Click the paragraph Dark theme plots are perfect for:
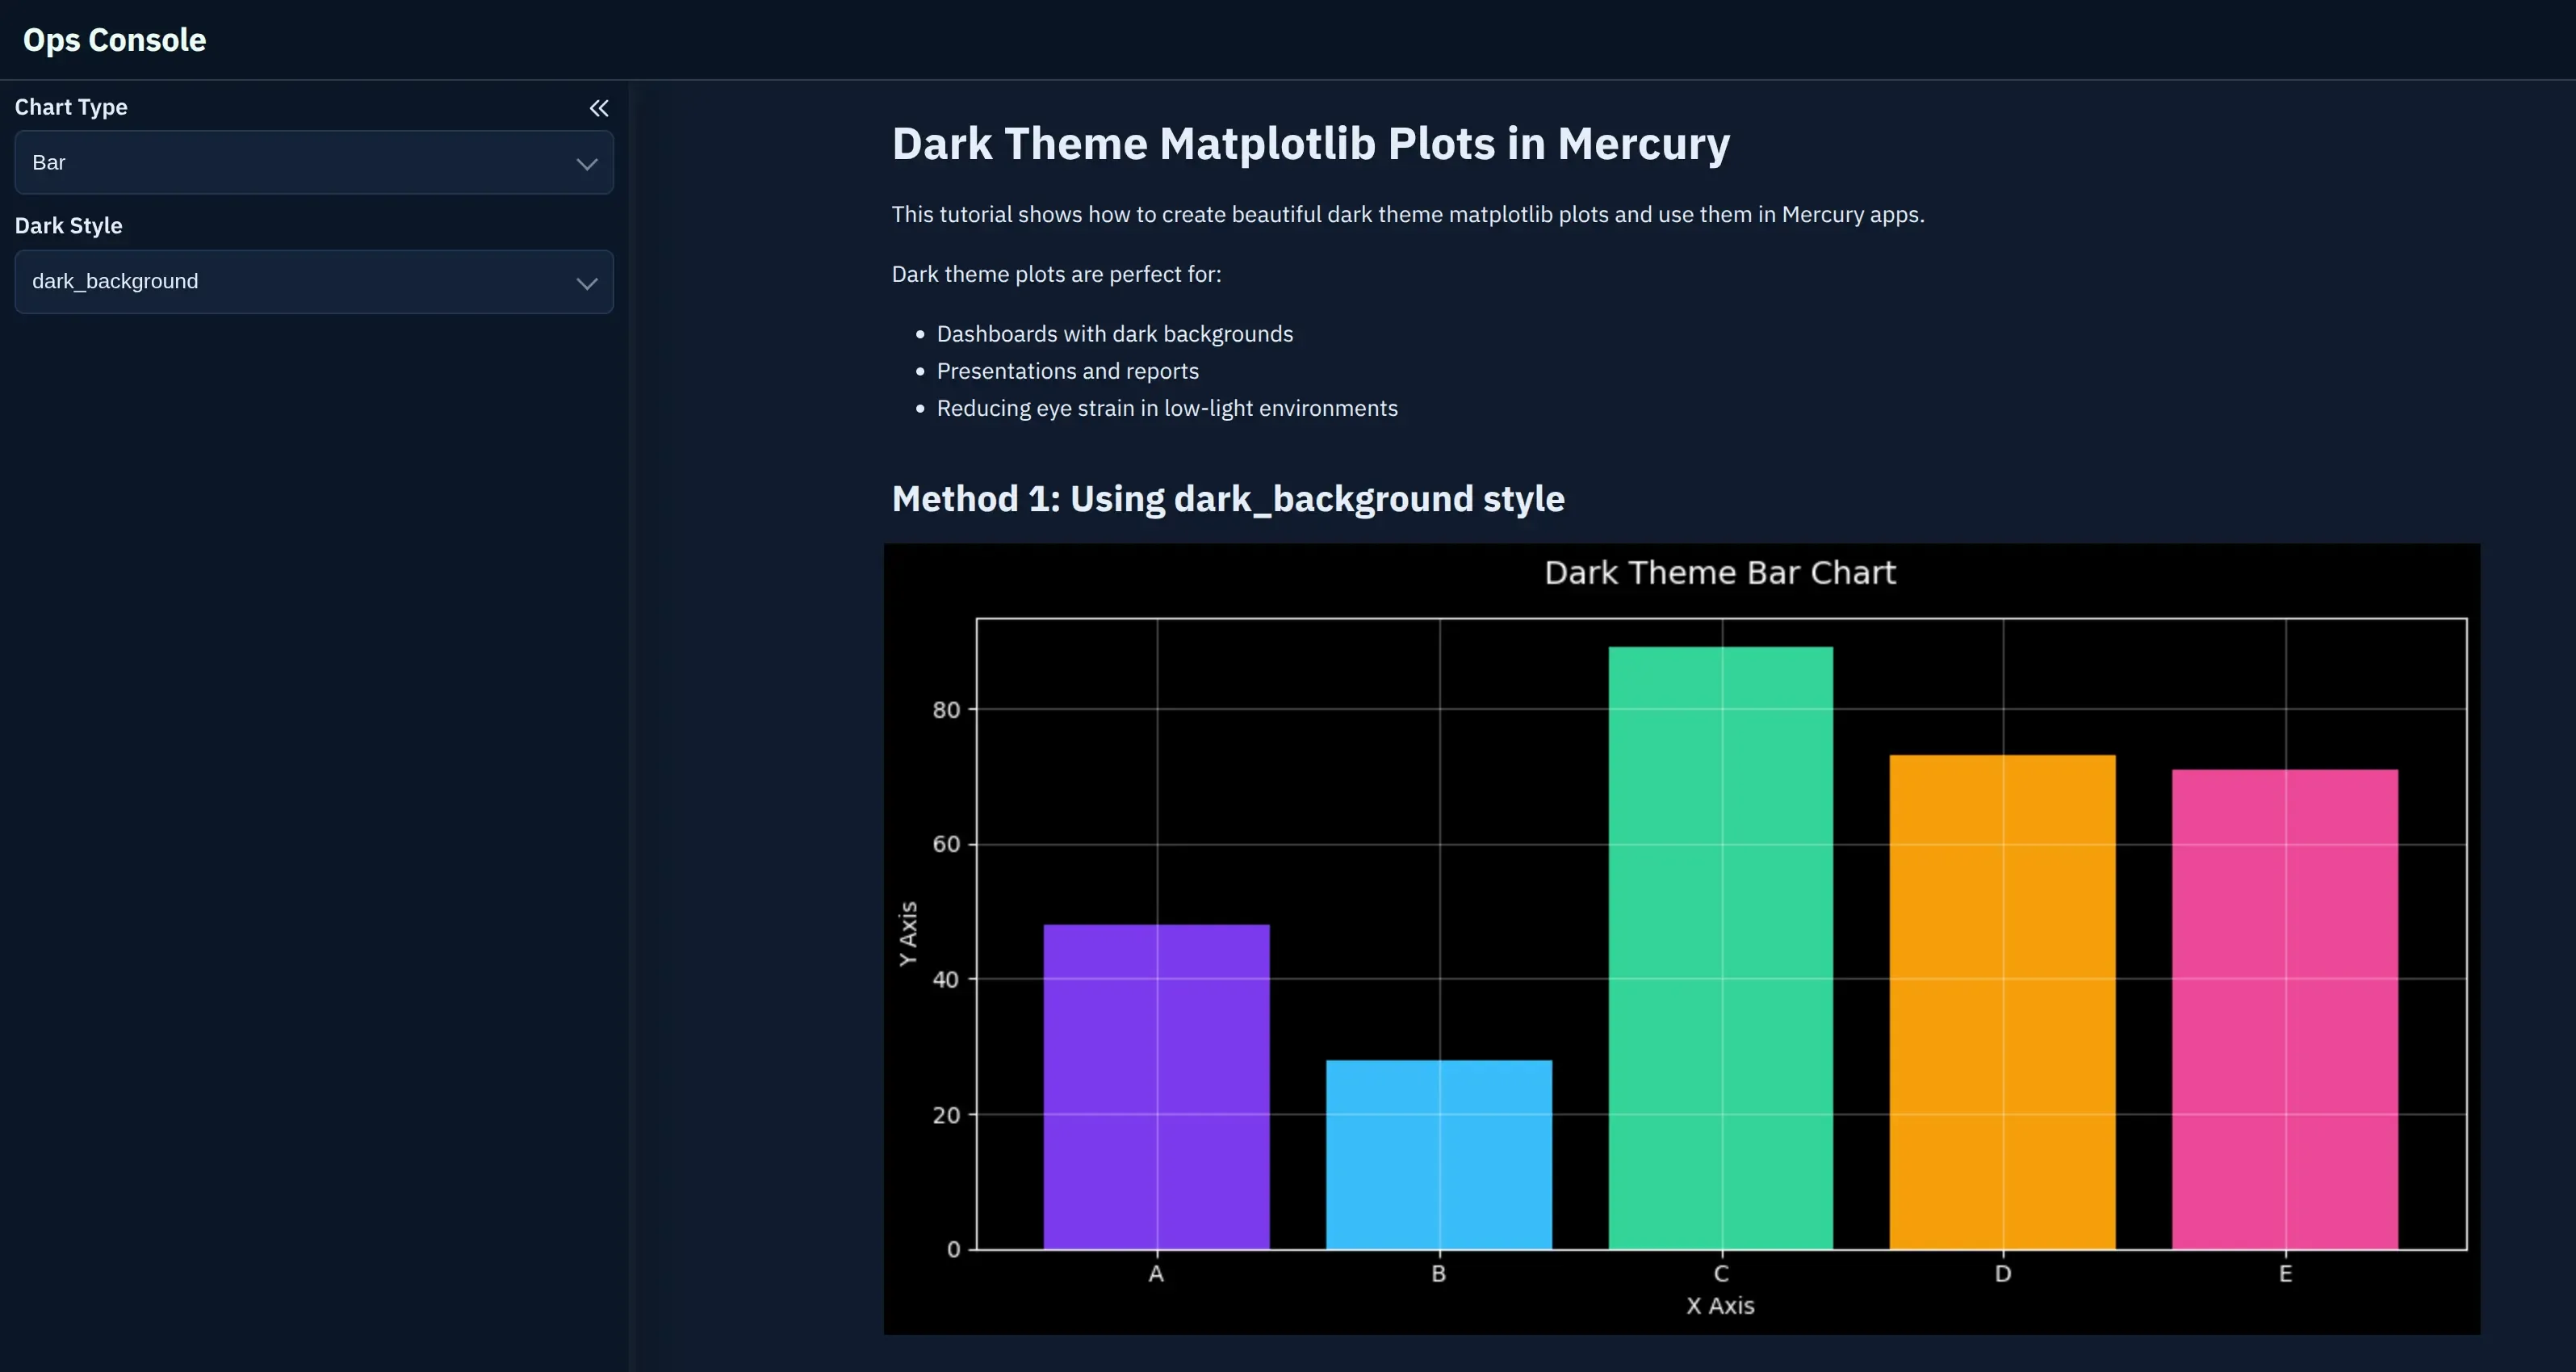 [x=1056, y=274]
